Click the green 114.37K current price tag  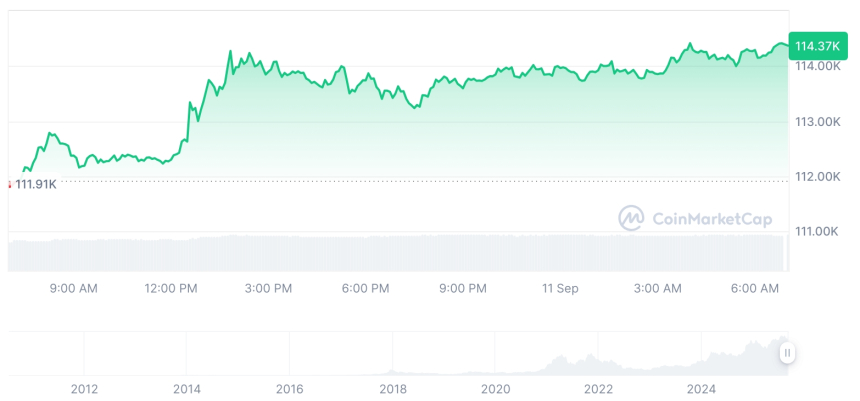tap(816, 46)
